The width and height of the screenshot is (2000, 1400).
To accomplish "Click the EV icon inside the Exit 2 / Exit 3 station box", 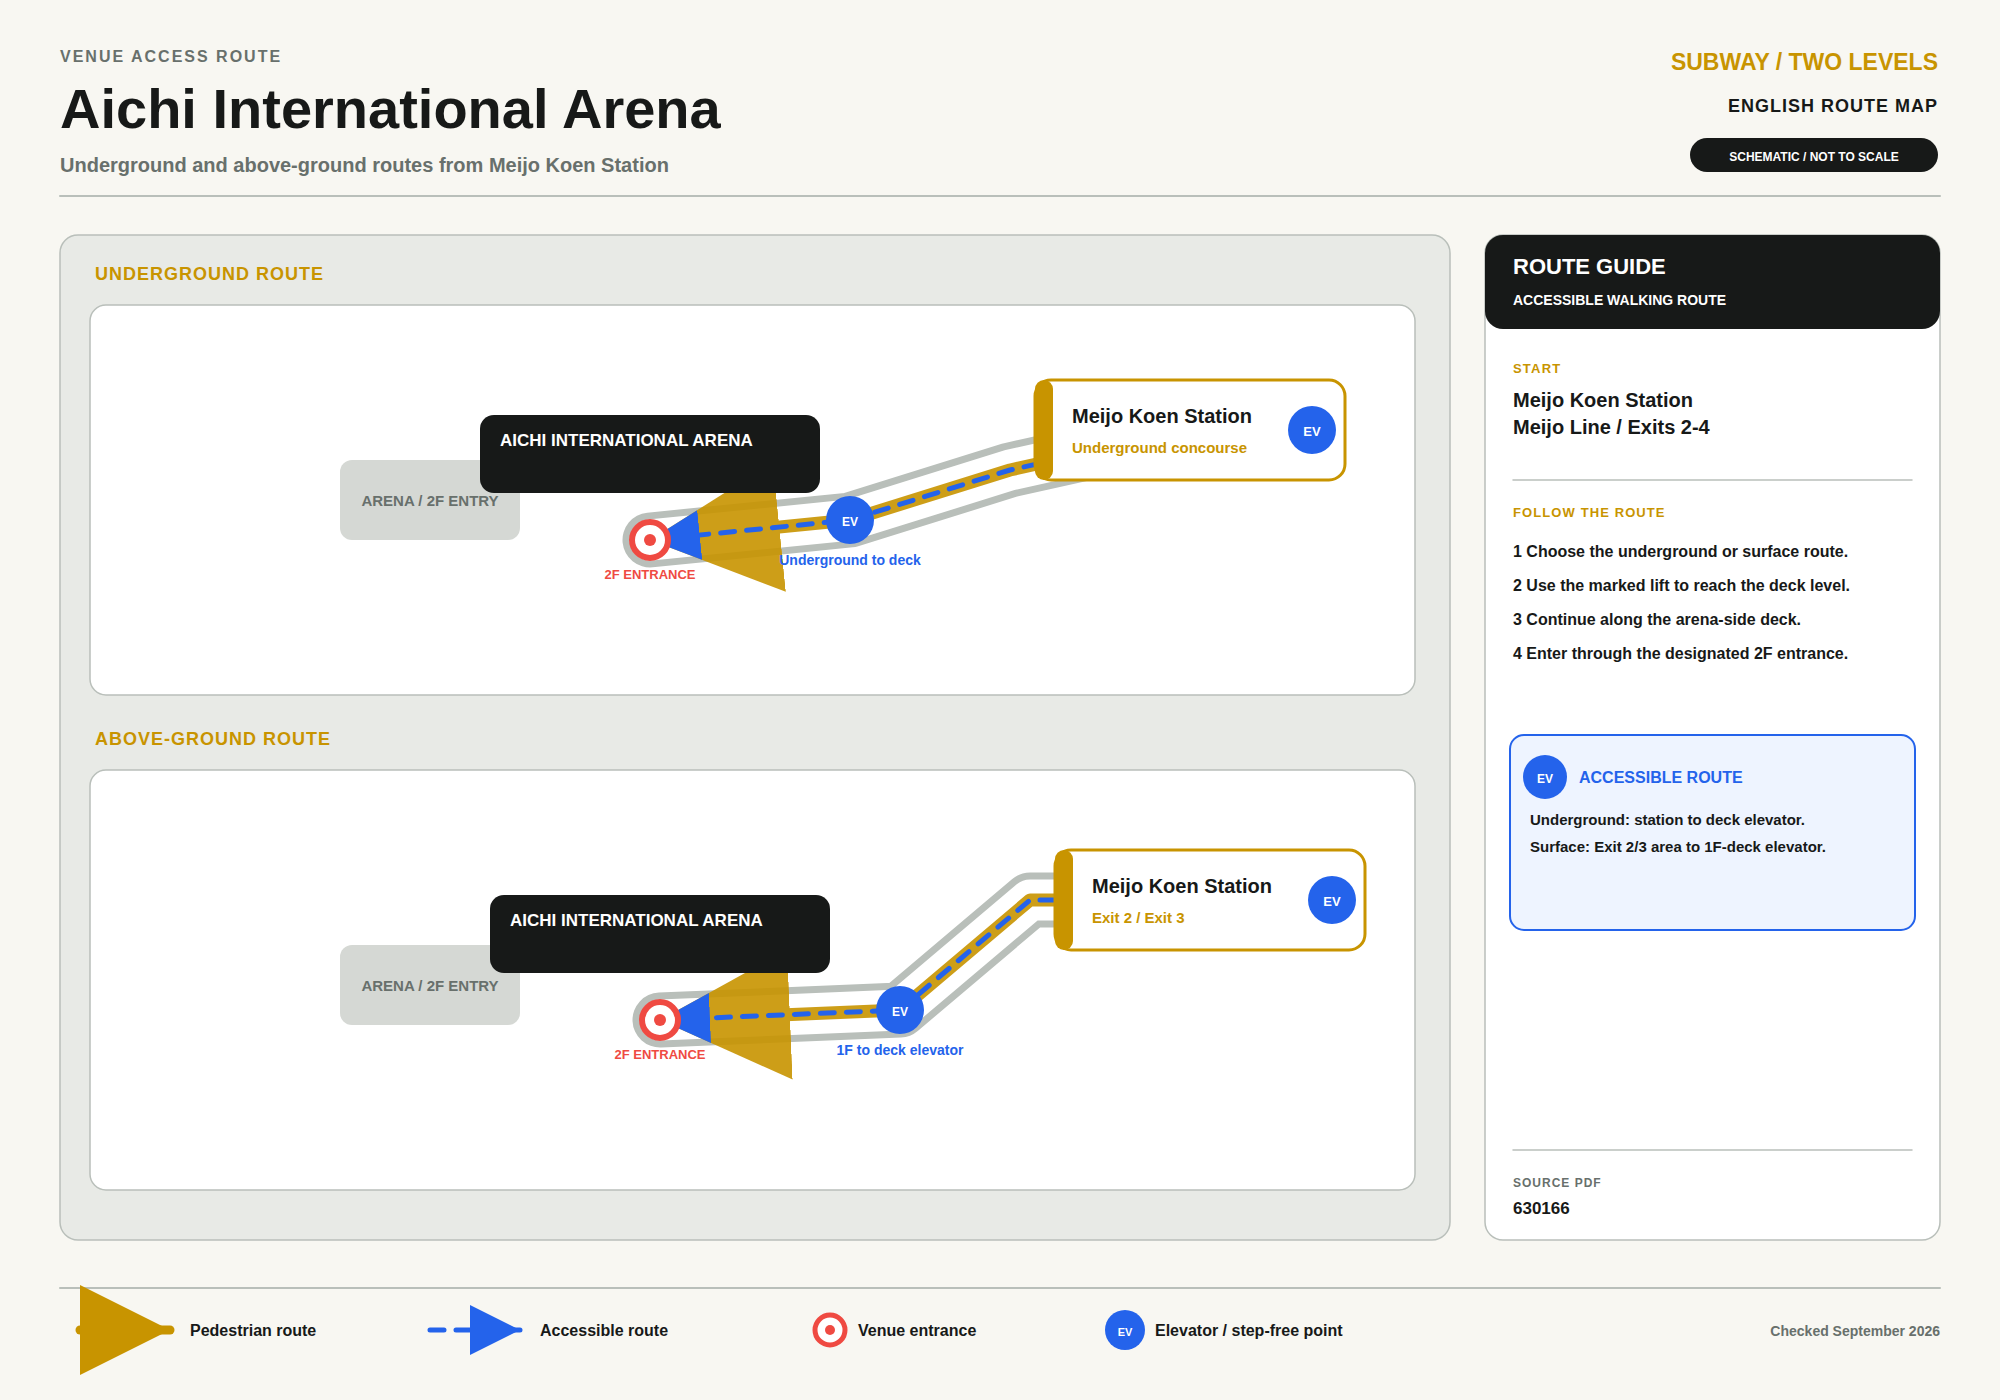I will click(1332, 900).
